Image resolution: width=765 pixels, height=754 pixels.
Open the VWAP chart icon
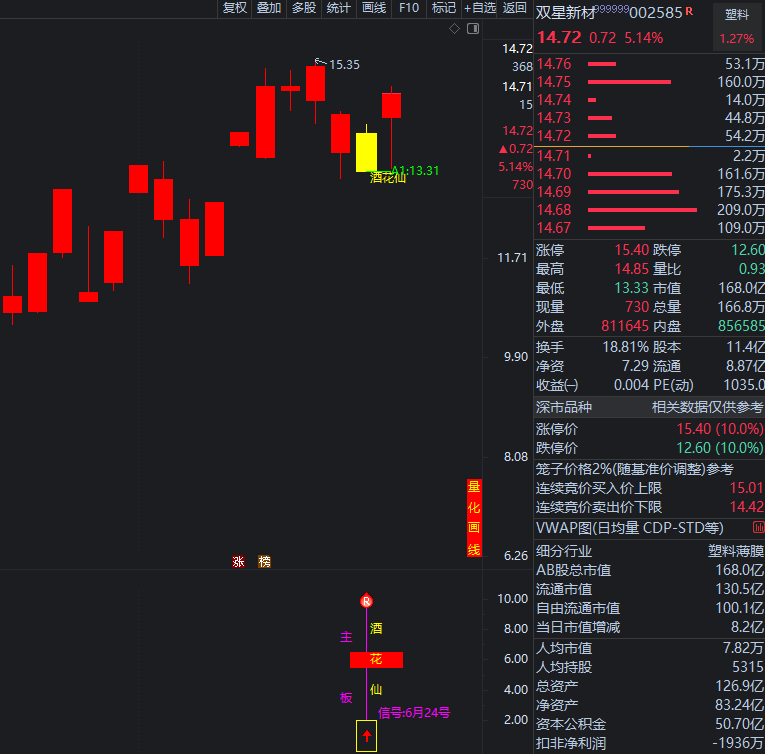tap(758, 528)
